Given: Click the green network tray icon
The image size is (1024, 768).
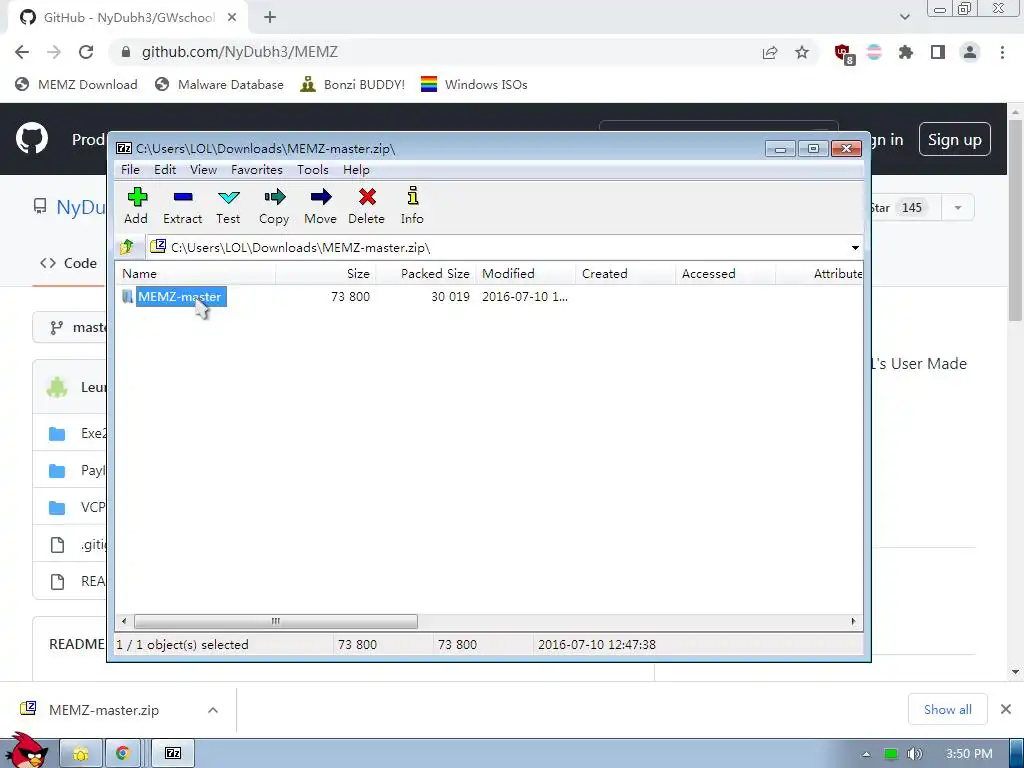Looking at the screenshot, I should click(x=891, y=754).
